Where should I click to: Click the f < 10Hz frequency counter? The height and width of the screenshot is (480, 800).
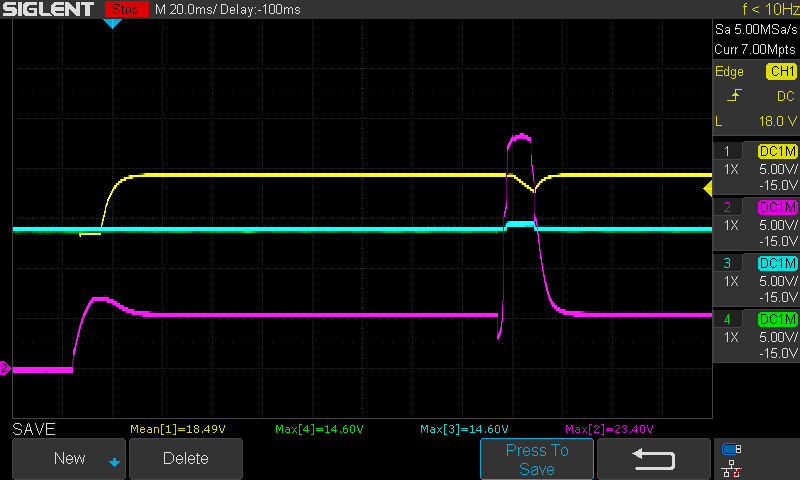(770, 9)
